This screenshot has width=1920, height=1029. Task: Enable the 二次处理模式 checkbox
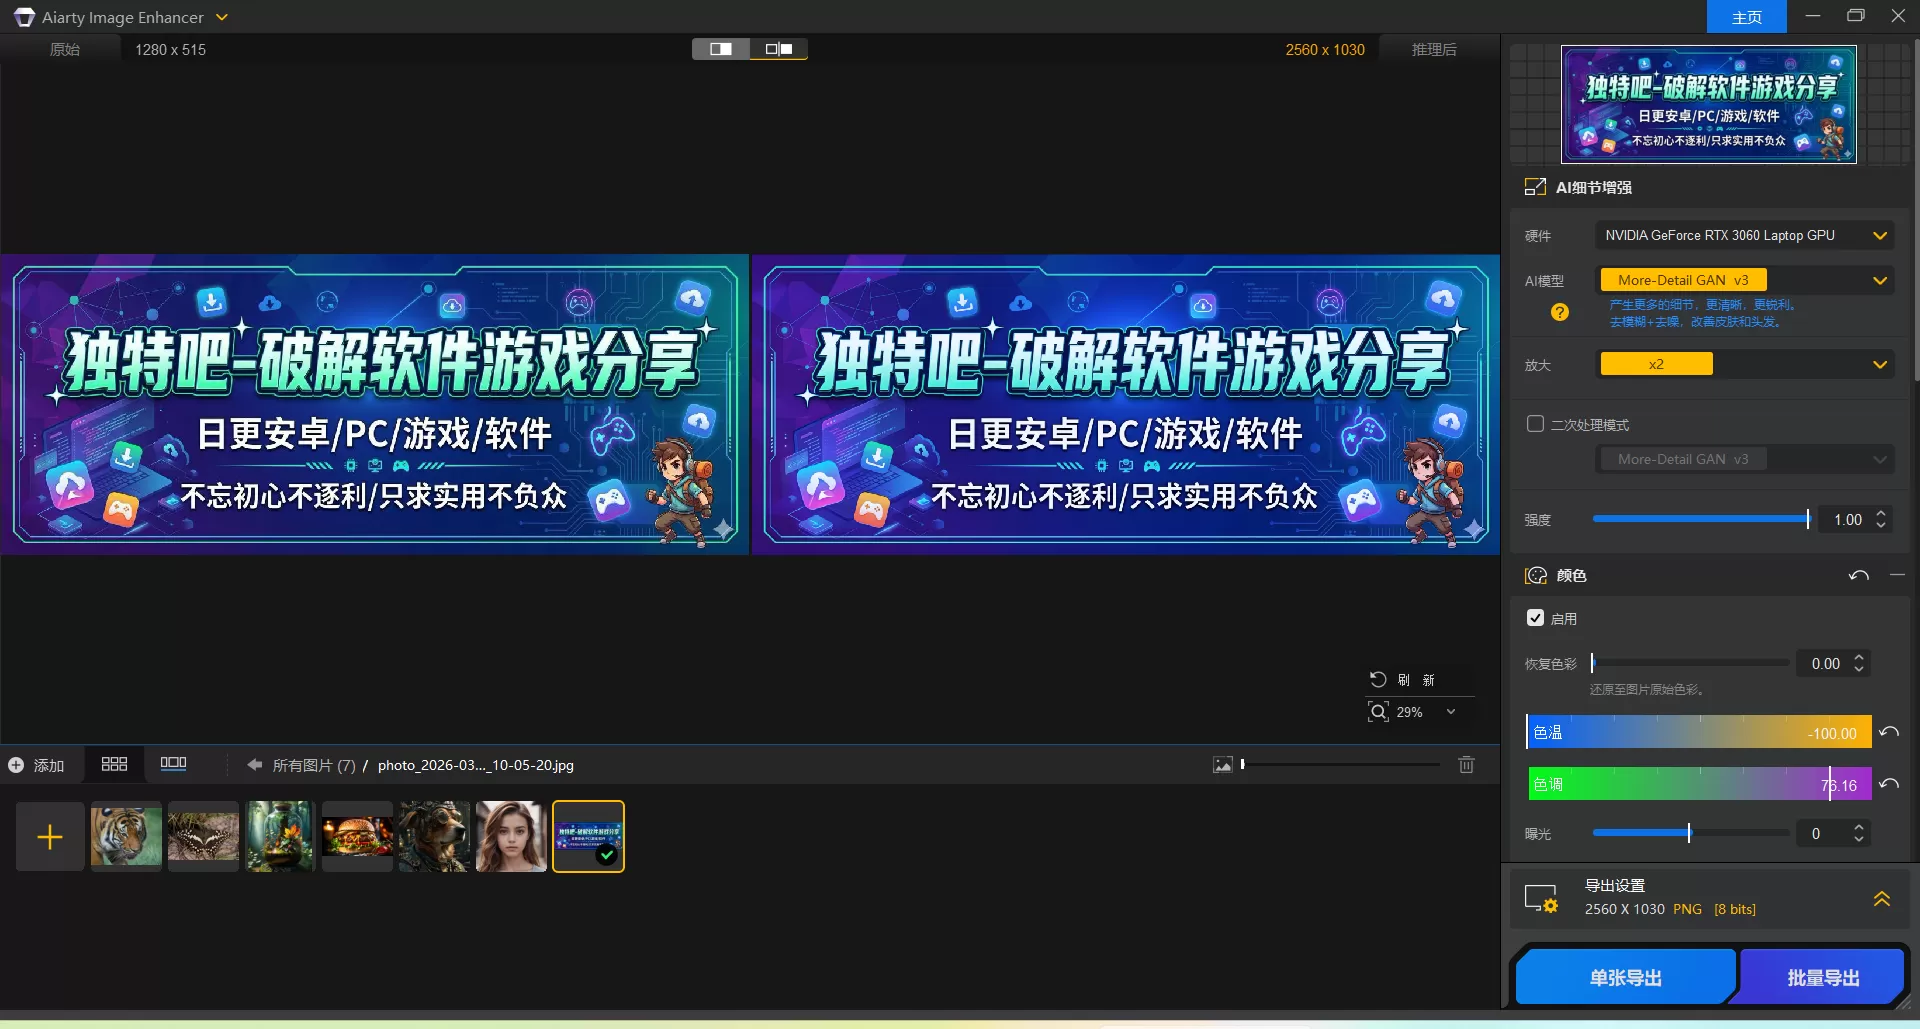click(1535, 423)
